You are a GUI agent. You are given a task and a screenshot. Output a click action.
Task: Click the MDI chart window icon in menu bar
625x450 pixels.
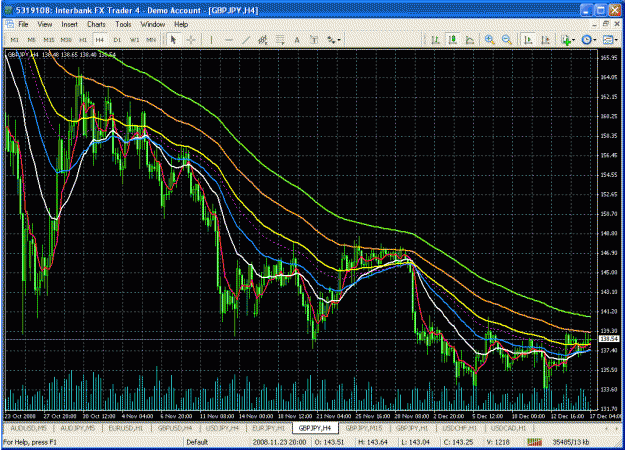pos(9,24)
